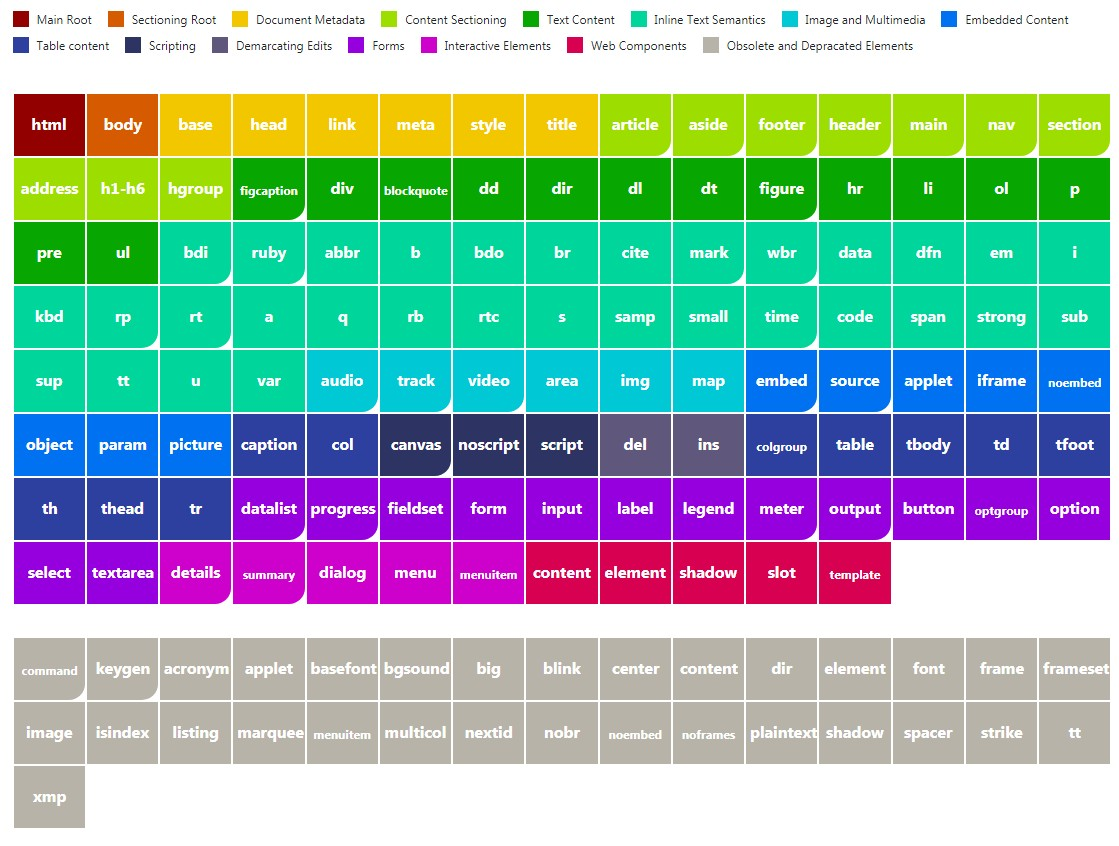
Task: Select the figcaption tile
Action: coord(269,189)
